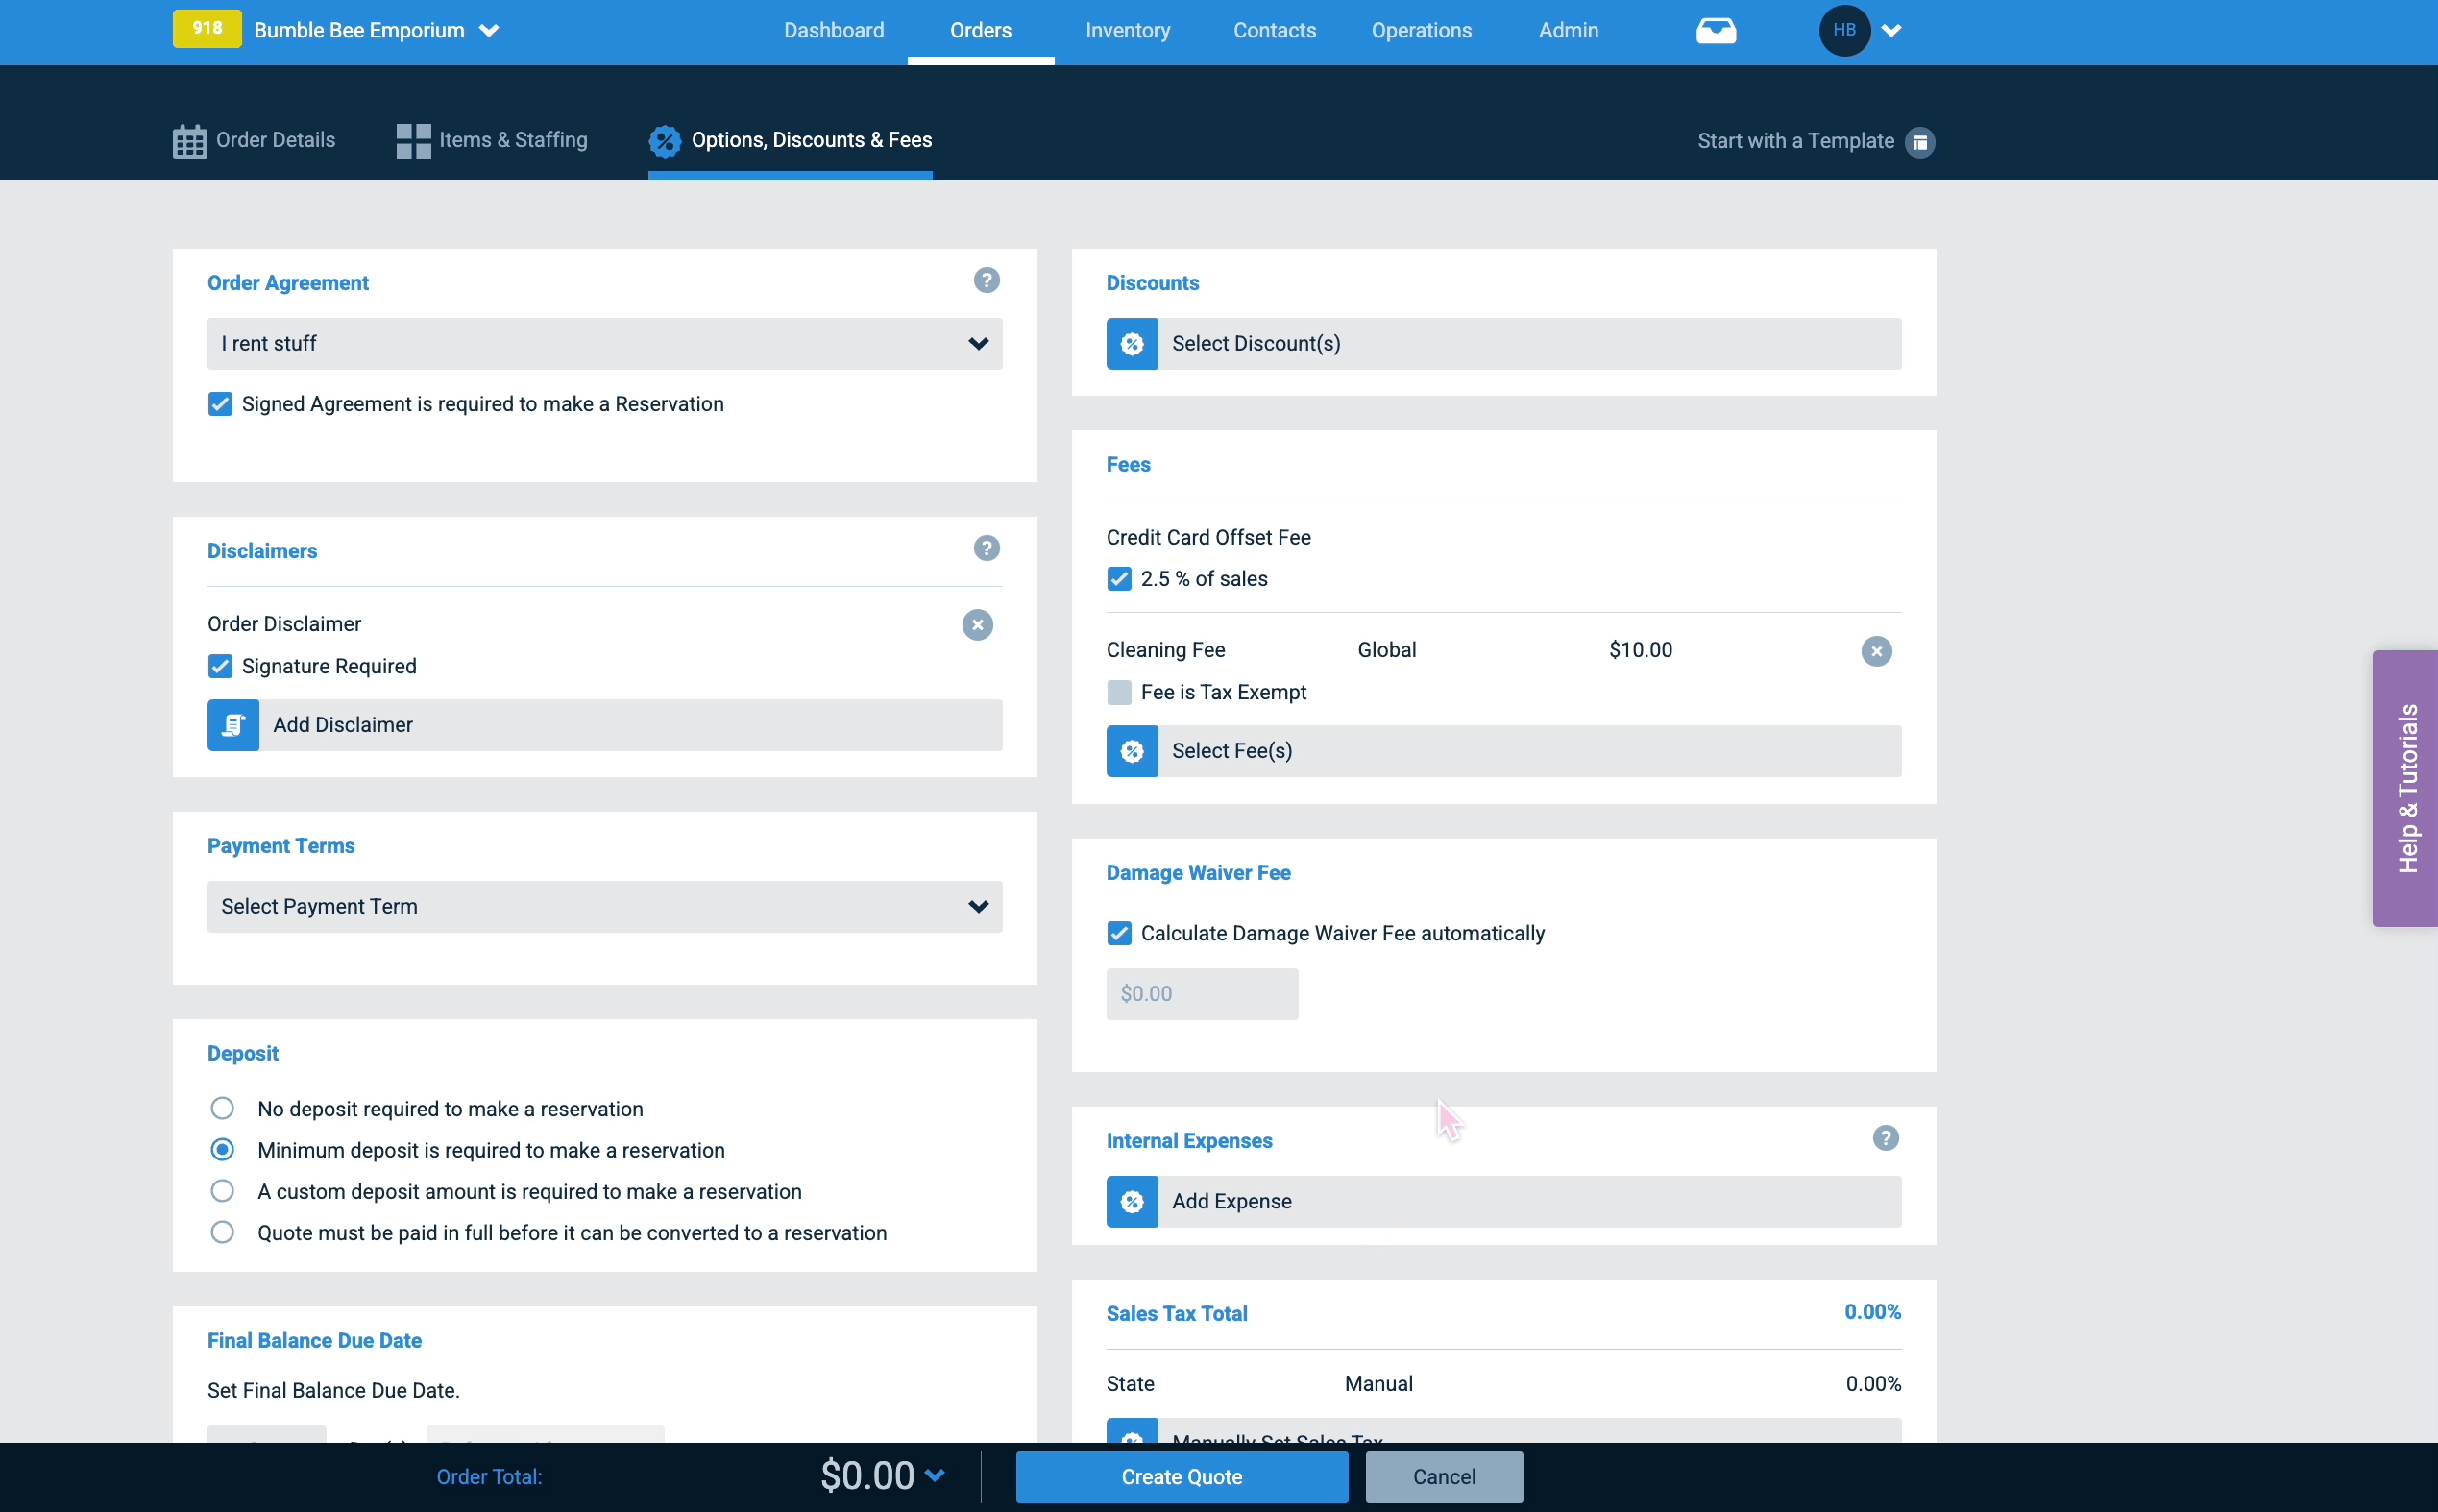Open the Order Agreement help icon
Viewport: 2438px width, 1512px height.
pos(986,280)
